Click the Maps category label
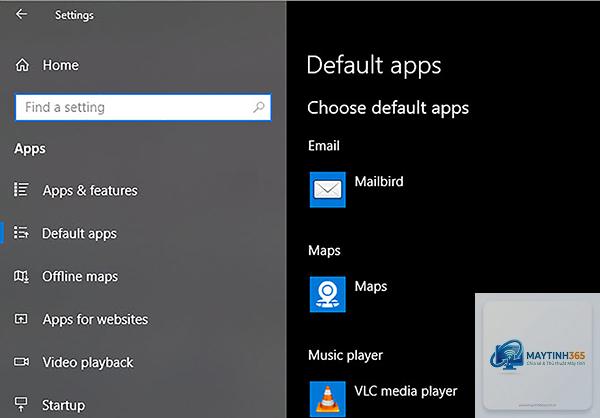The height and width of the screenshot is (418, 600). coord(324,251)
